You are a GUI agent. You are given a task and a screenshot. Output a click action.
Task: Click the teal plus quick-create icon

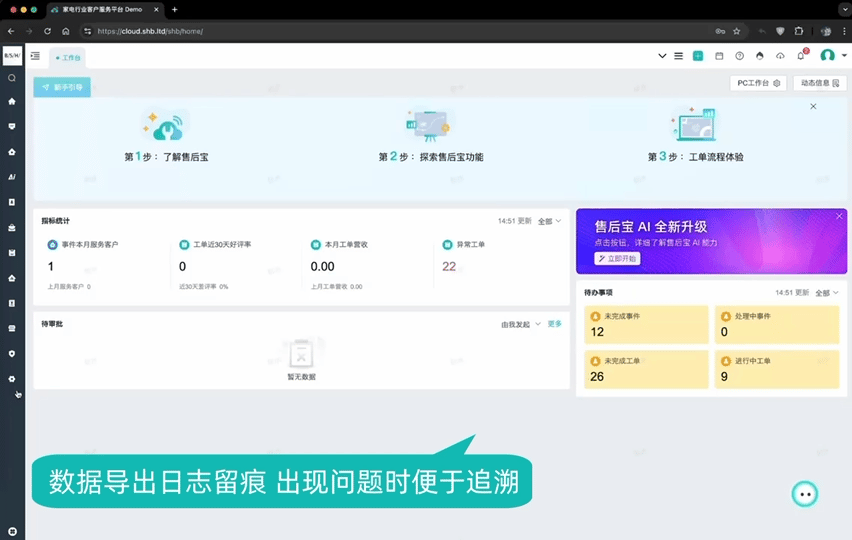click(698, 56)
